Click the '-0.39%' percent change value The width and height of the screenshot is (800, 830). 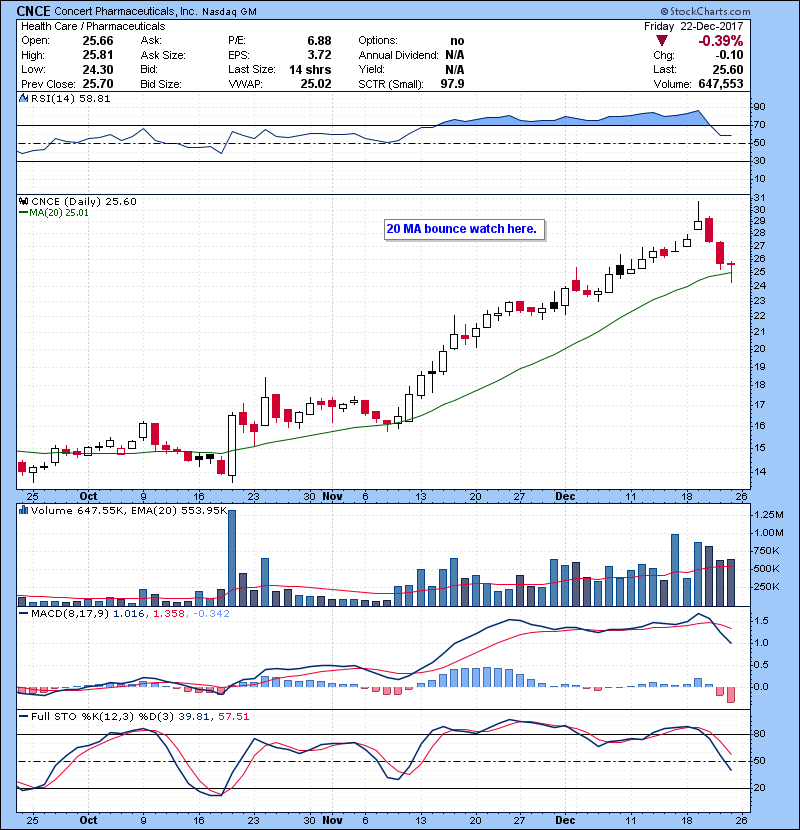click(x=721, y=41)
